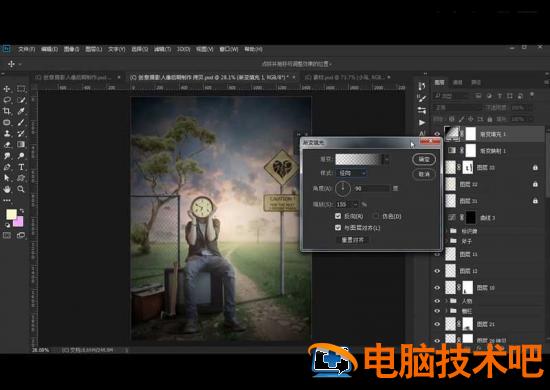Open the Move tool preset dropdown in options bar

[20, 64]
